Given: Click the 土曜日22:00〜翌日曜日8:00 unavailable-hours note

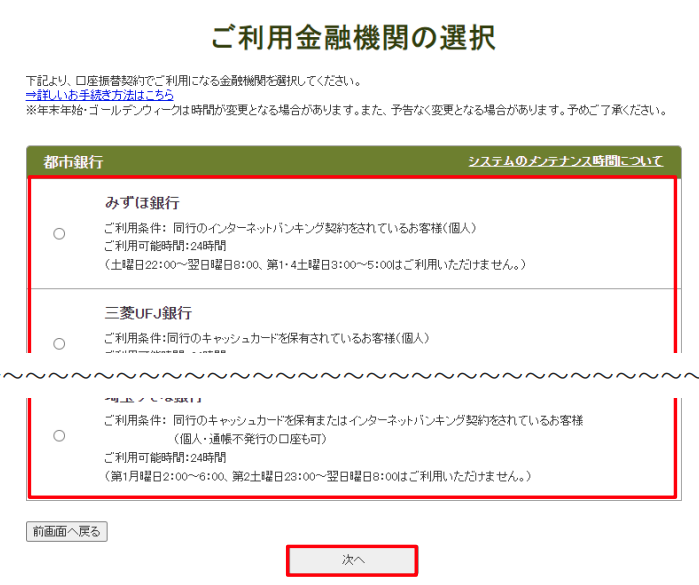Looking at the screenshot, I should (315, 264).
